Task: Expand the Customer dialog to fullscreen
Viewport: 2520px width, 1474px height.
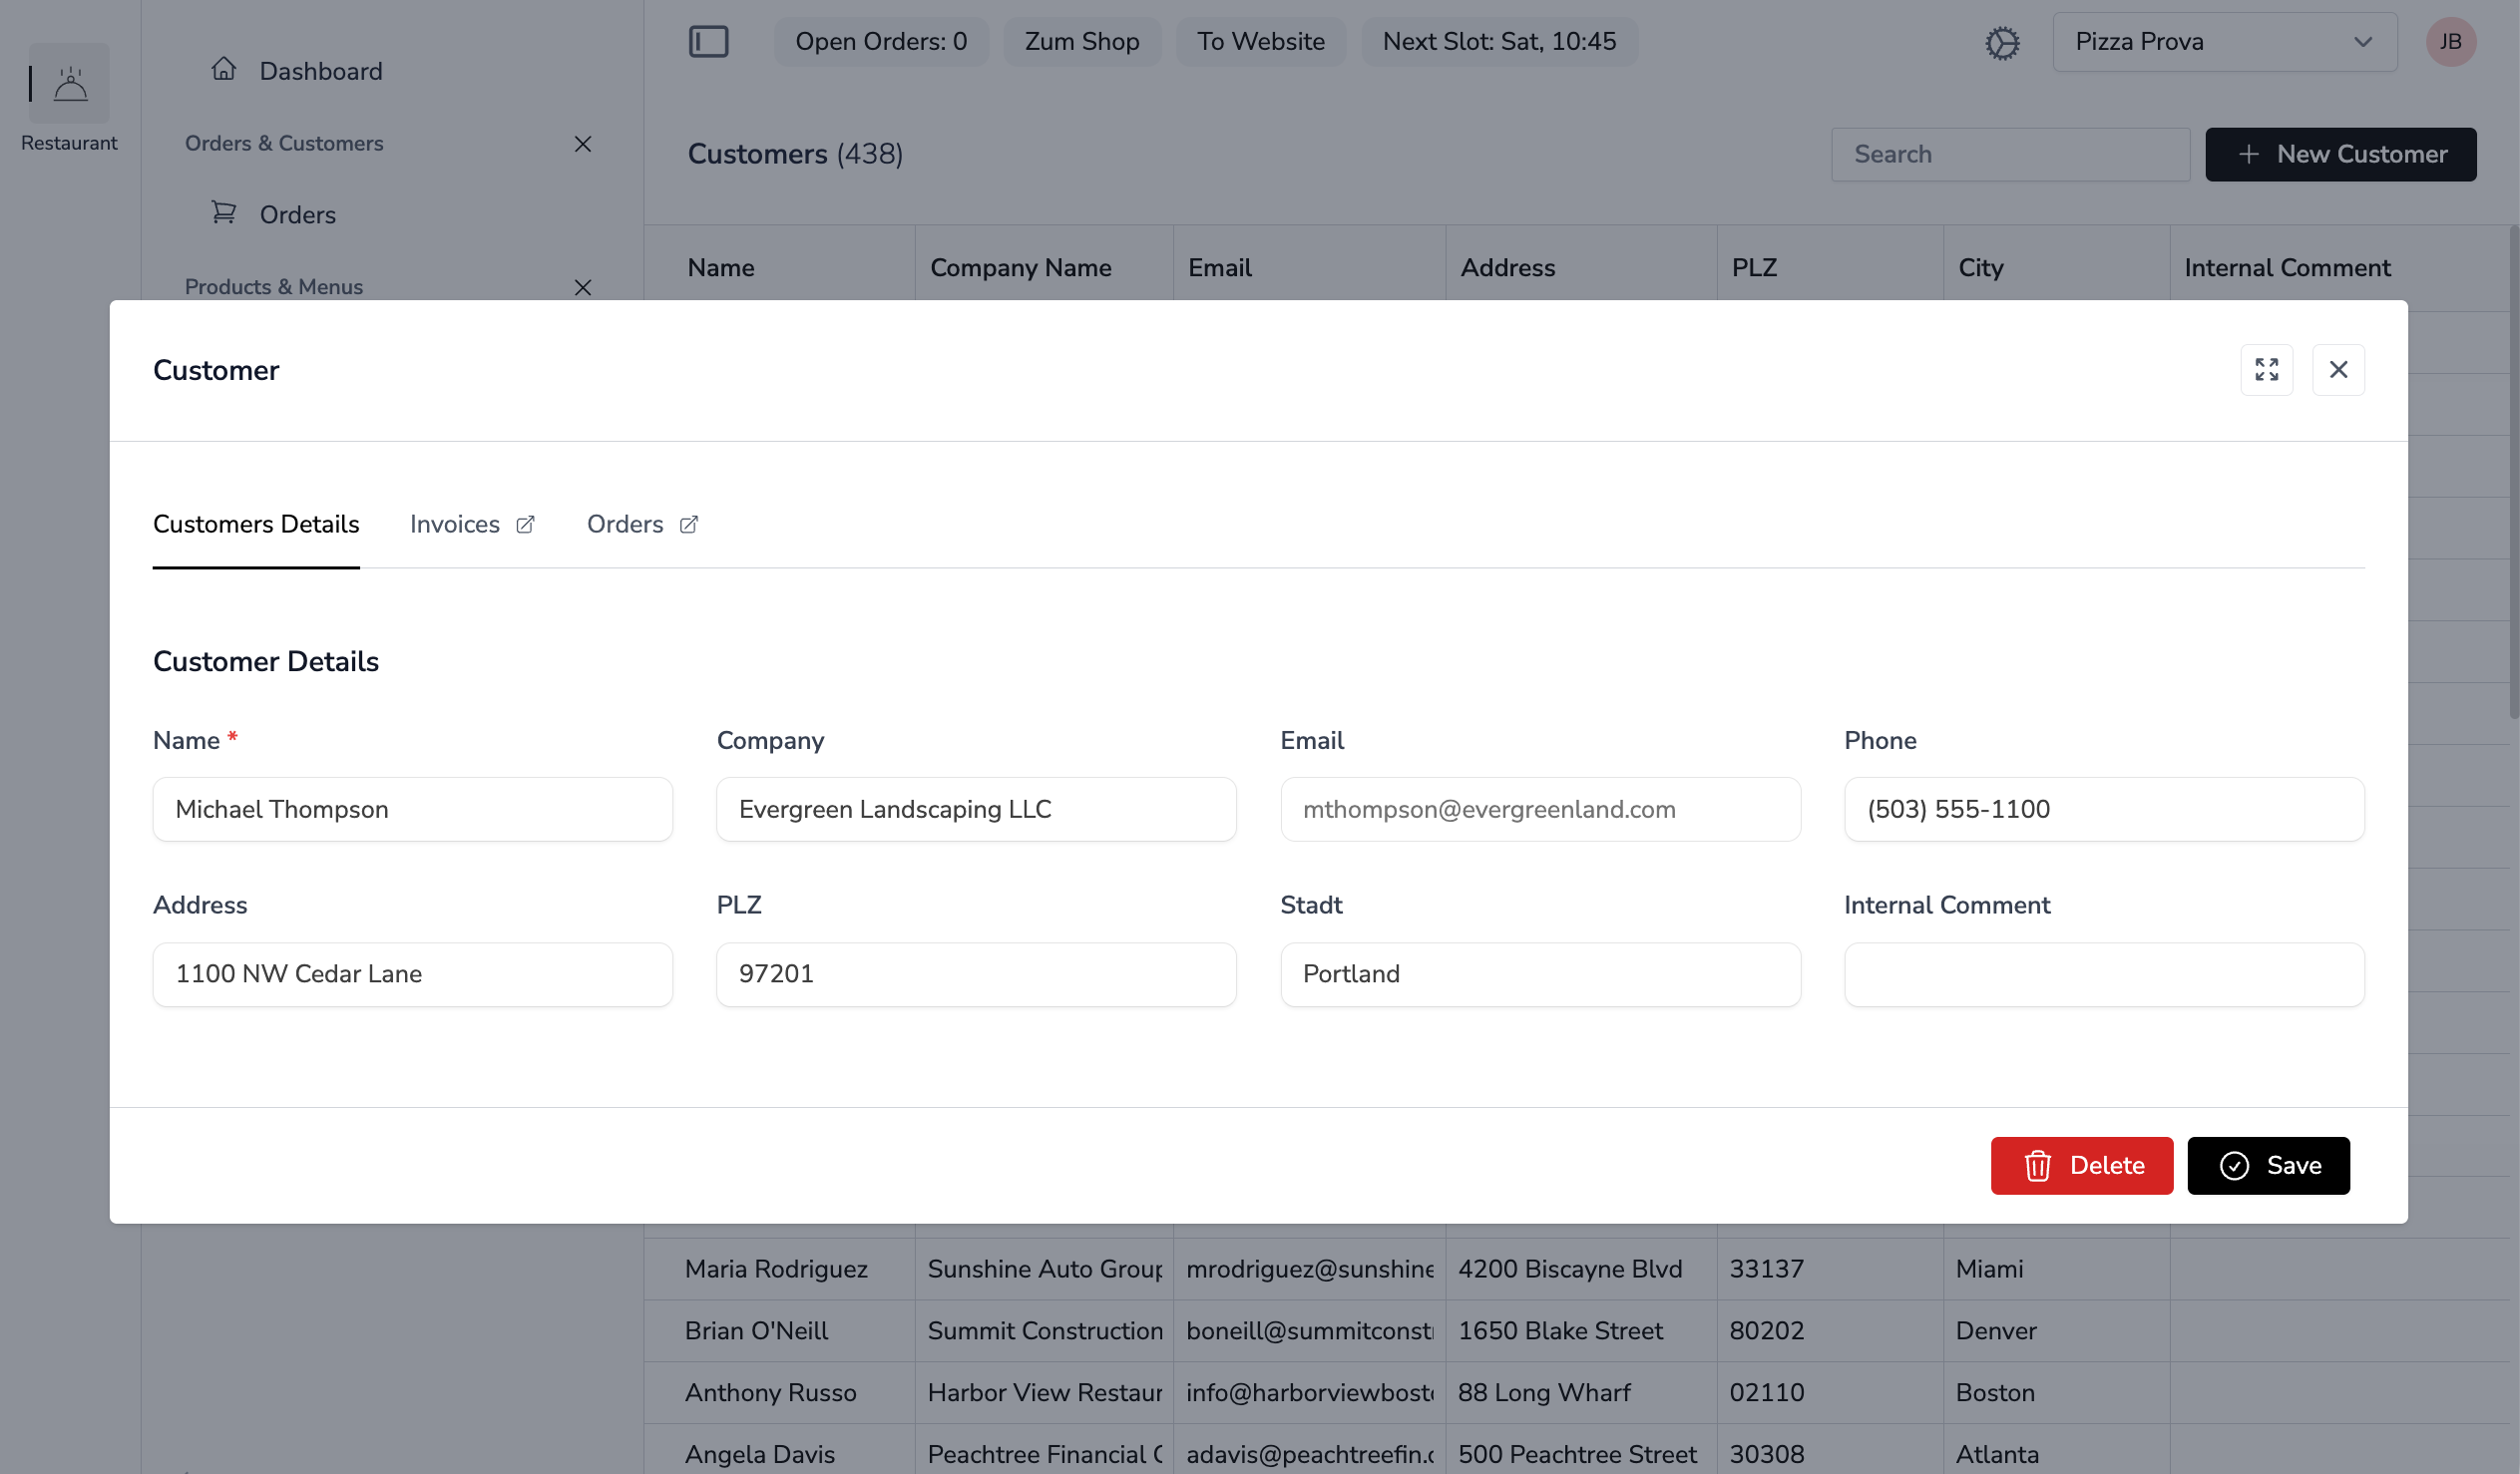Action: coord(2267,370)
